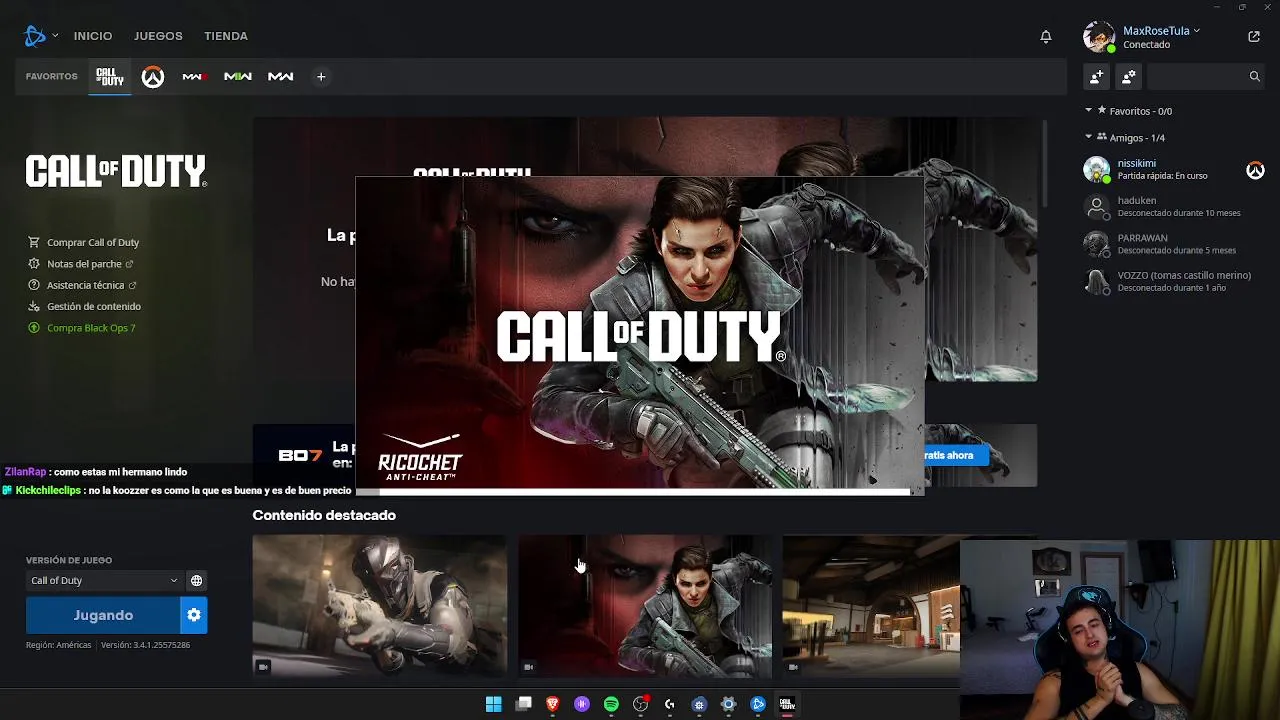
Task: Click the Overwatch icon beside nissikimi
Action: point(1255,171)
